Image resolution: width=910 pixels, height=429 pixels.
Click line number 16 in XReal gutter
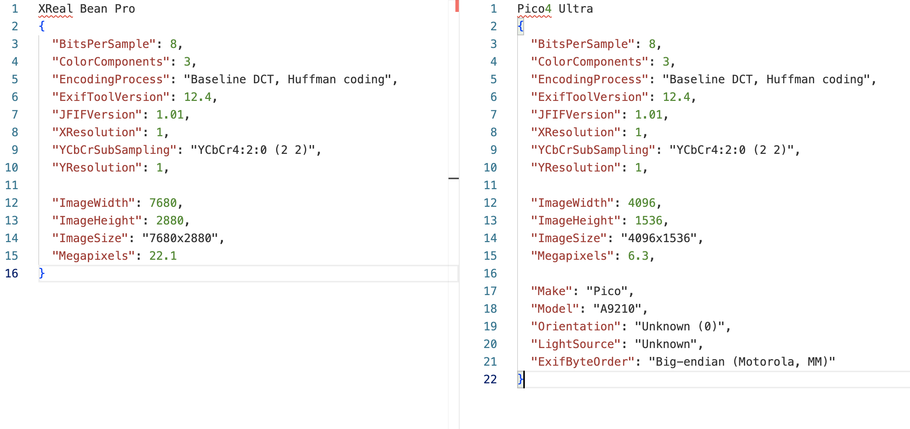tap(12, 274)
